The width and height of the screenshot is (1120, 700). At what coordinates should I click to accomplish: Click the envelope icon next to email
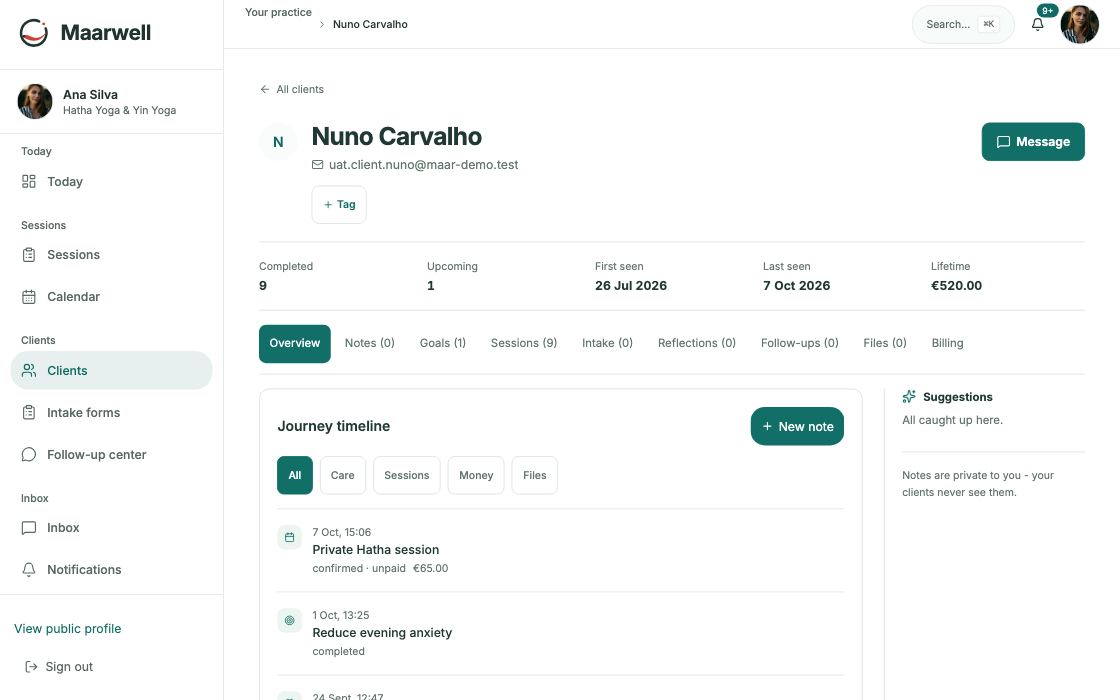(318, 164)
